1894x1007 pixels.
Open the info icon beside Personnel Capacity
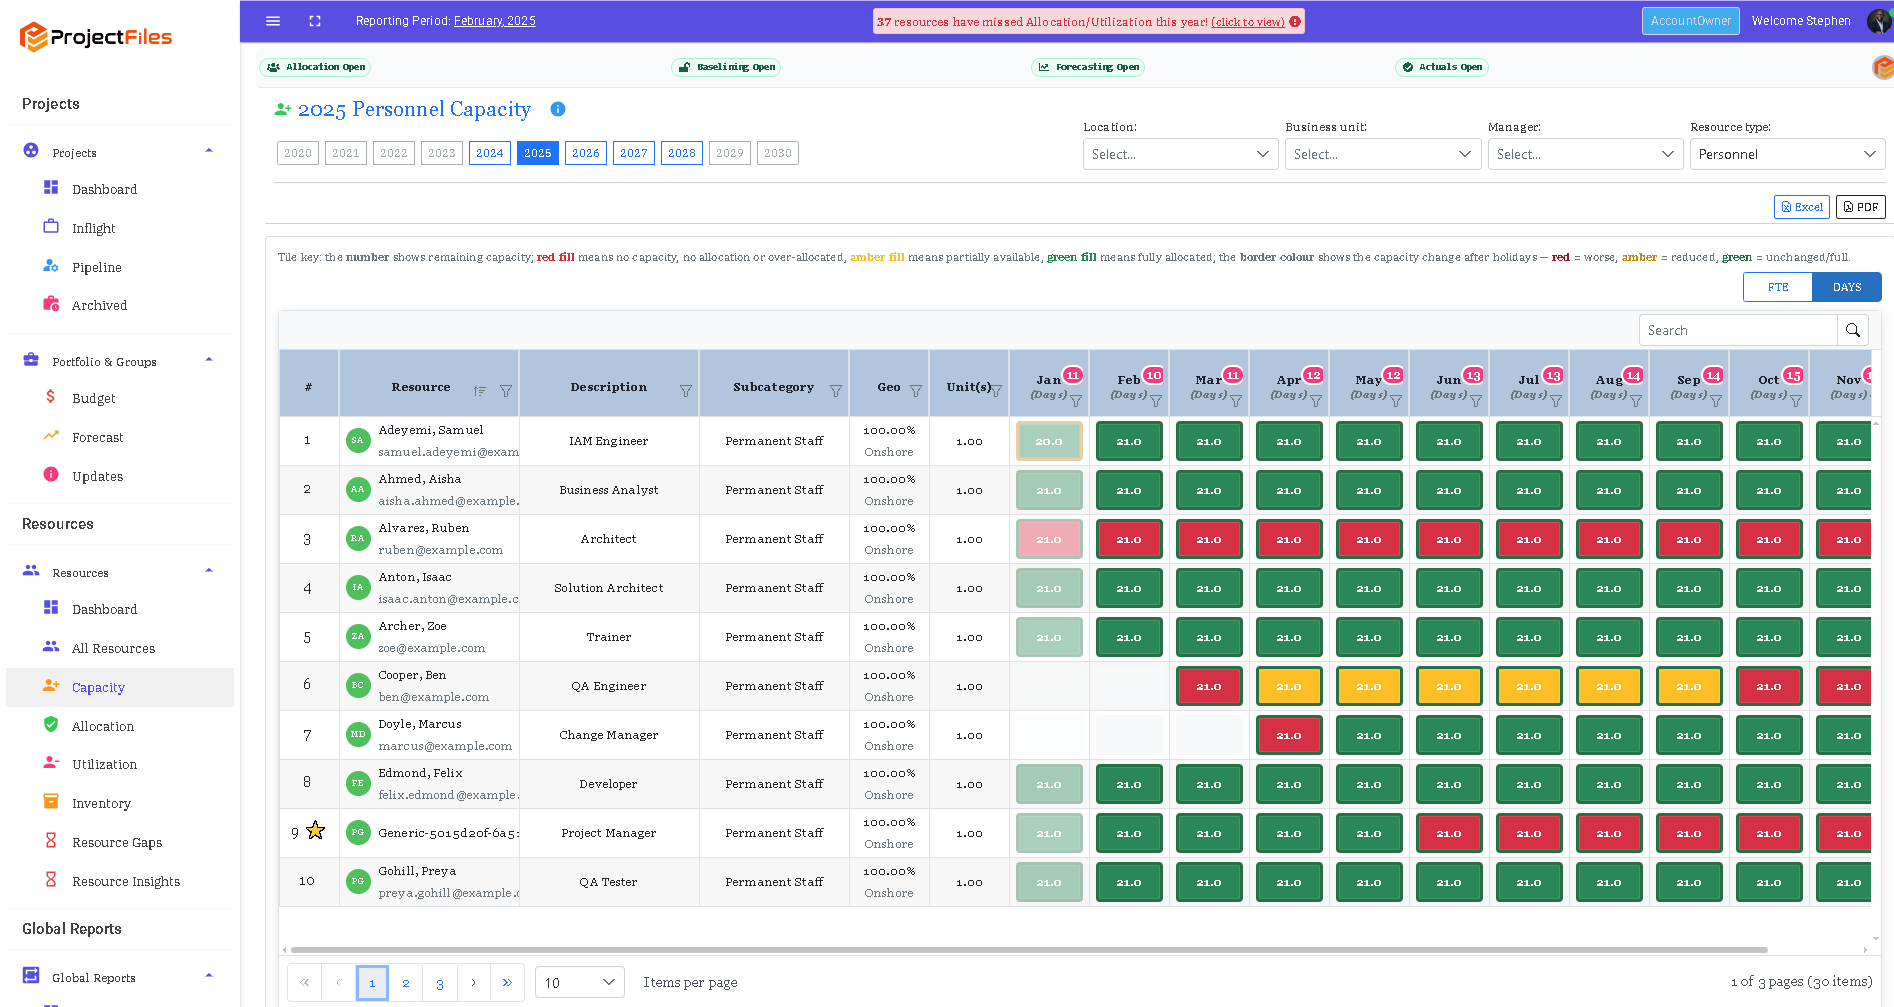tap(558, 109)
